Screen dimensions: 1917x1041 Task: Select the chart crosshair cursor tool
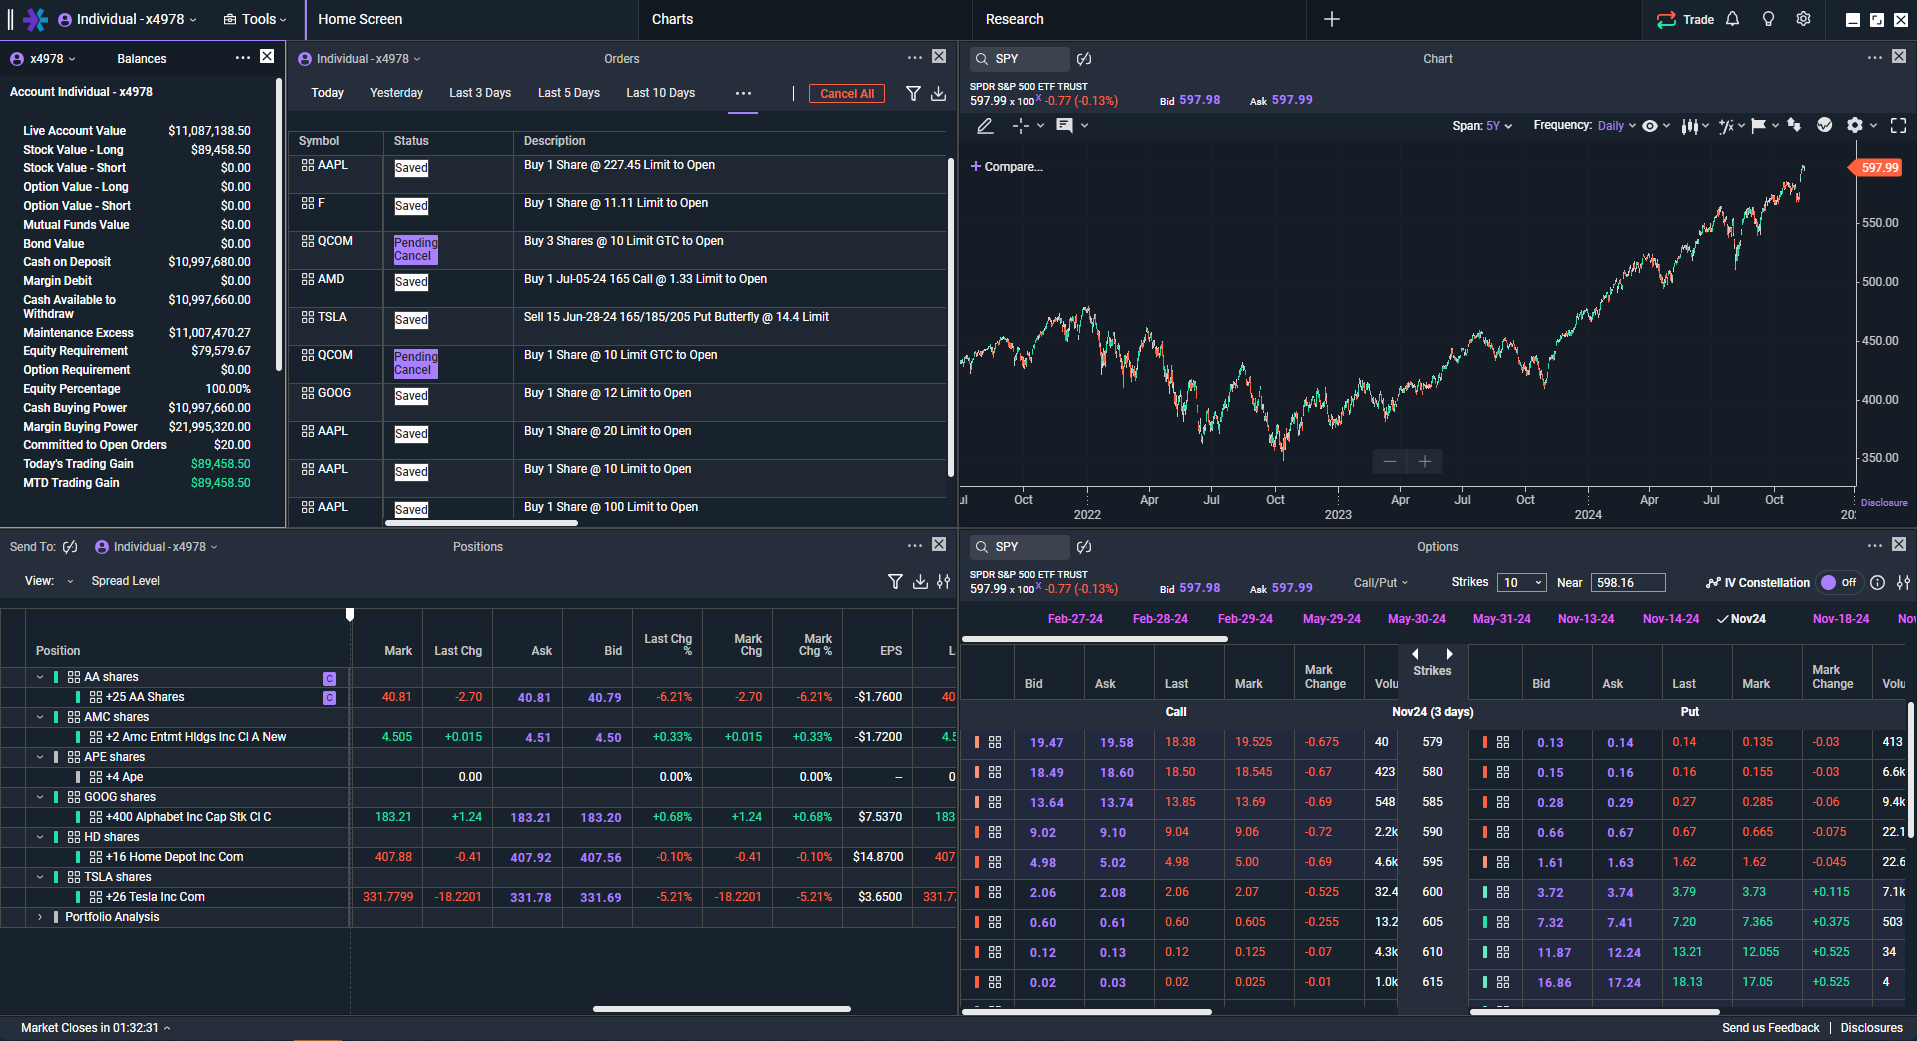pyautogui.click(x=1020, y=125)
